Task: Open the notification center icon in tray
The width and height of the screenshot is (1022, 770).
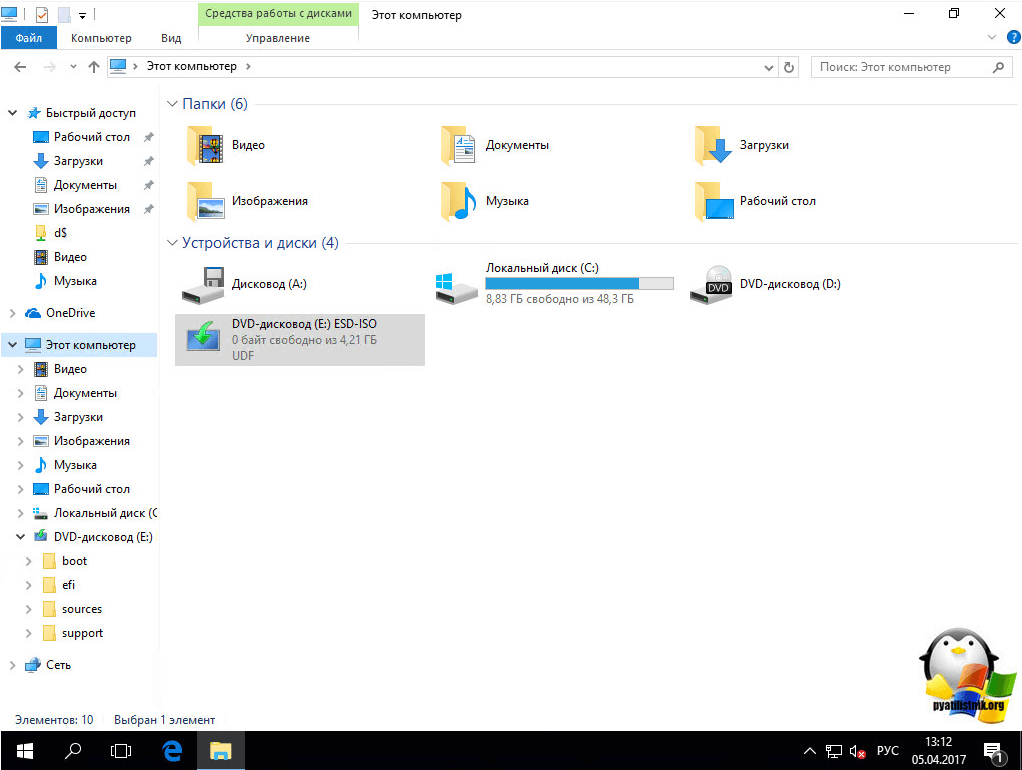Action: coord(993,751)
